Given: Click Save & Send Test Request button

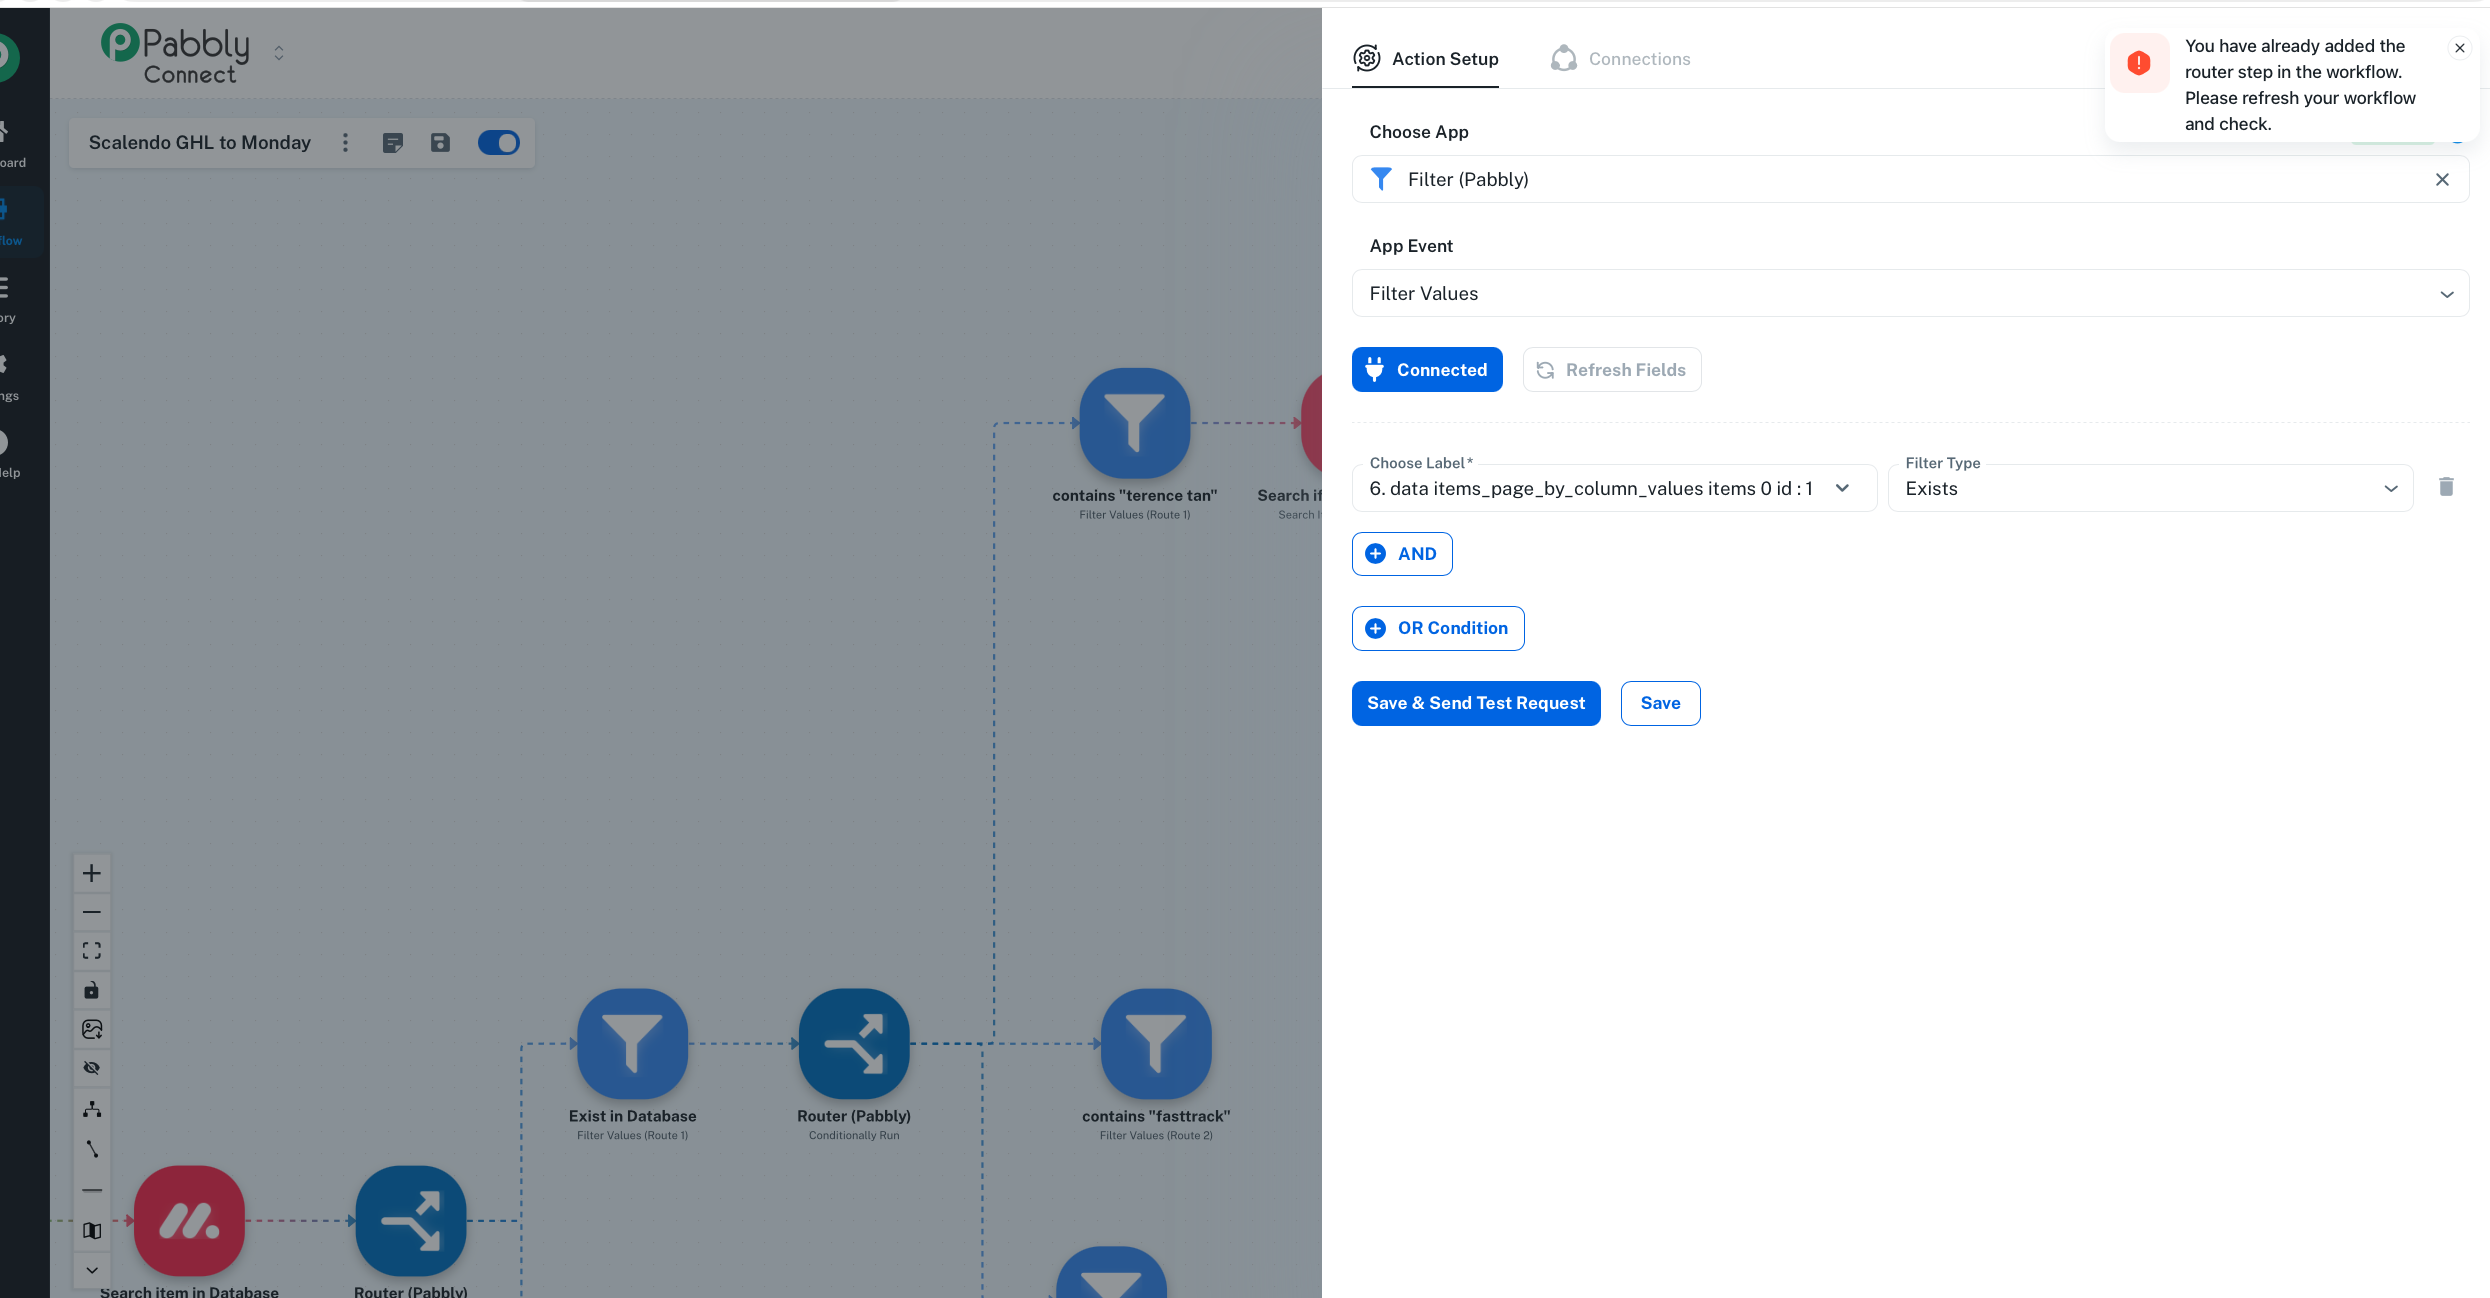Looking at the screenshot, I should [x=1475, y=703].
